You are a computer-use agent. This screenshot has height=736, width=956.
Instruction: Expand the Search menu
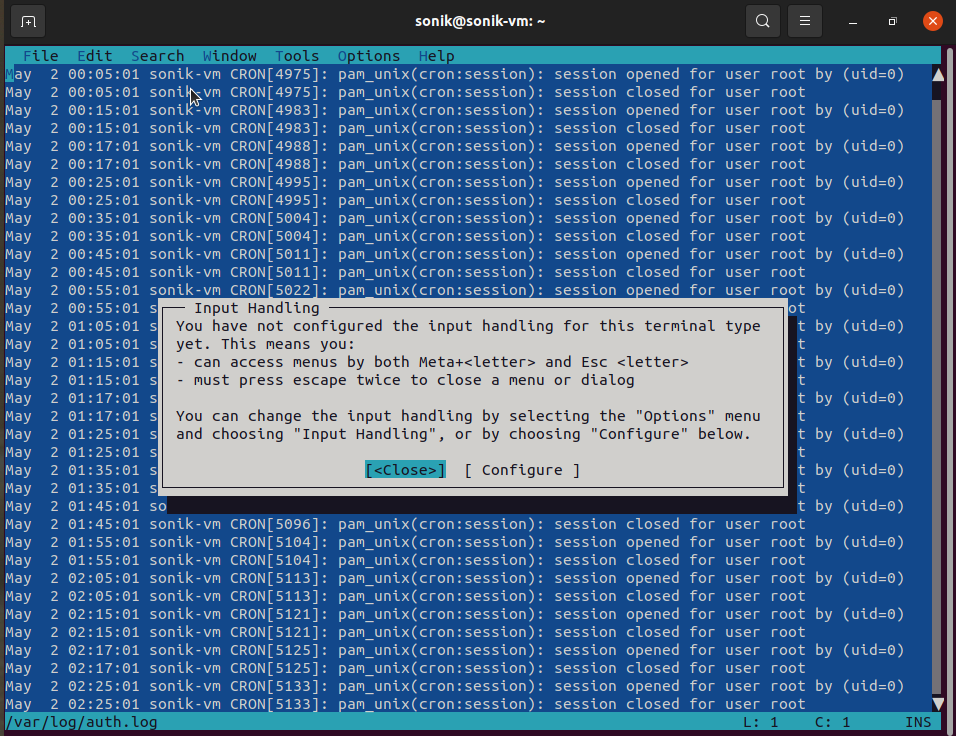[x=157, y=56]
